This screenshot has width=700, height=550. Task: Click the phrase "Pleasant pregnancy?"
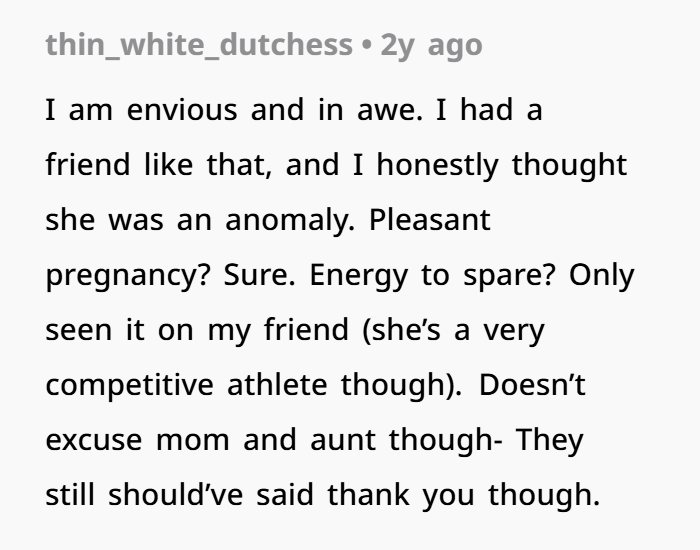pyautogui.click(x=268, y=247)
